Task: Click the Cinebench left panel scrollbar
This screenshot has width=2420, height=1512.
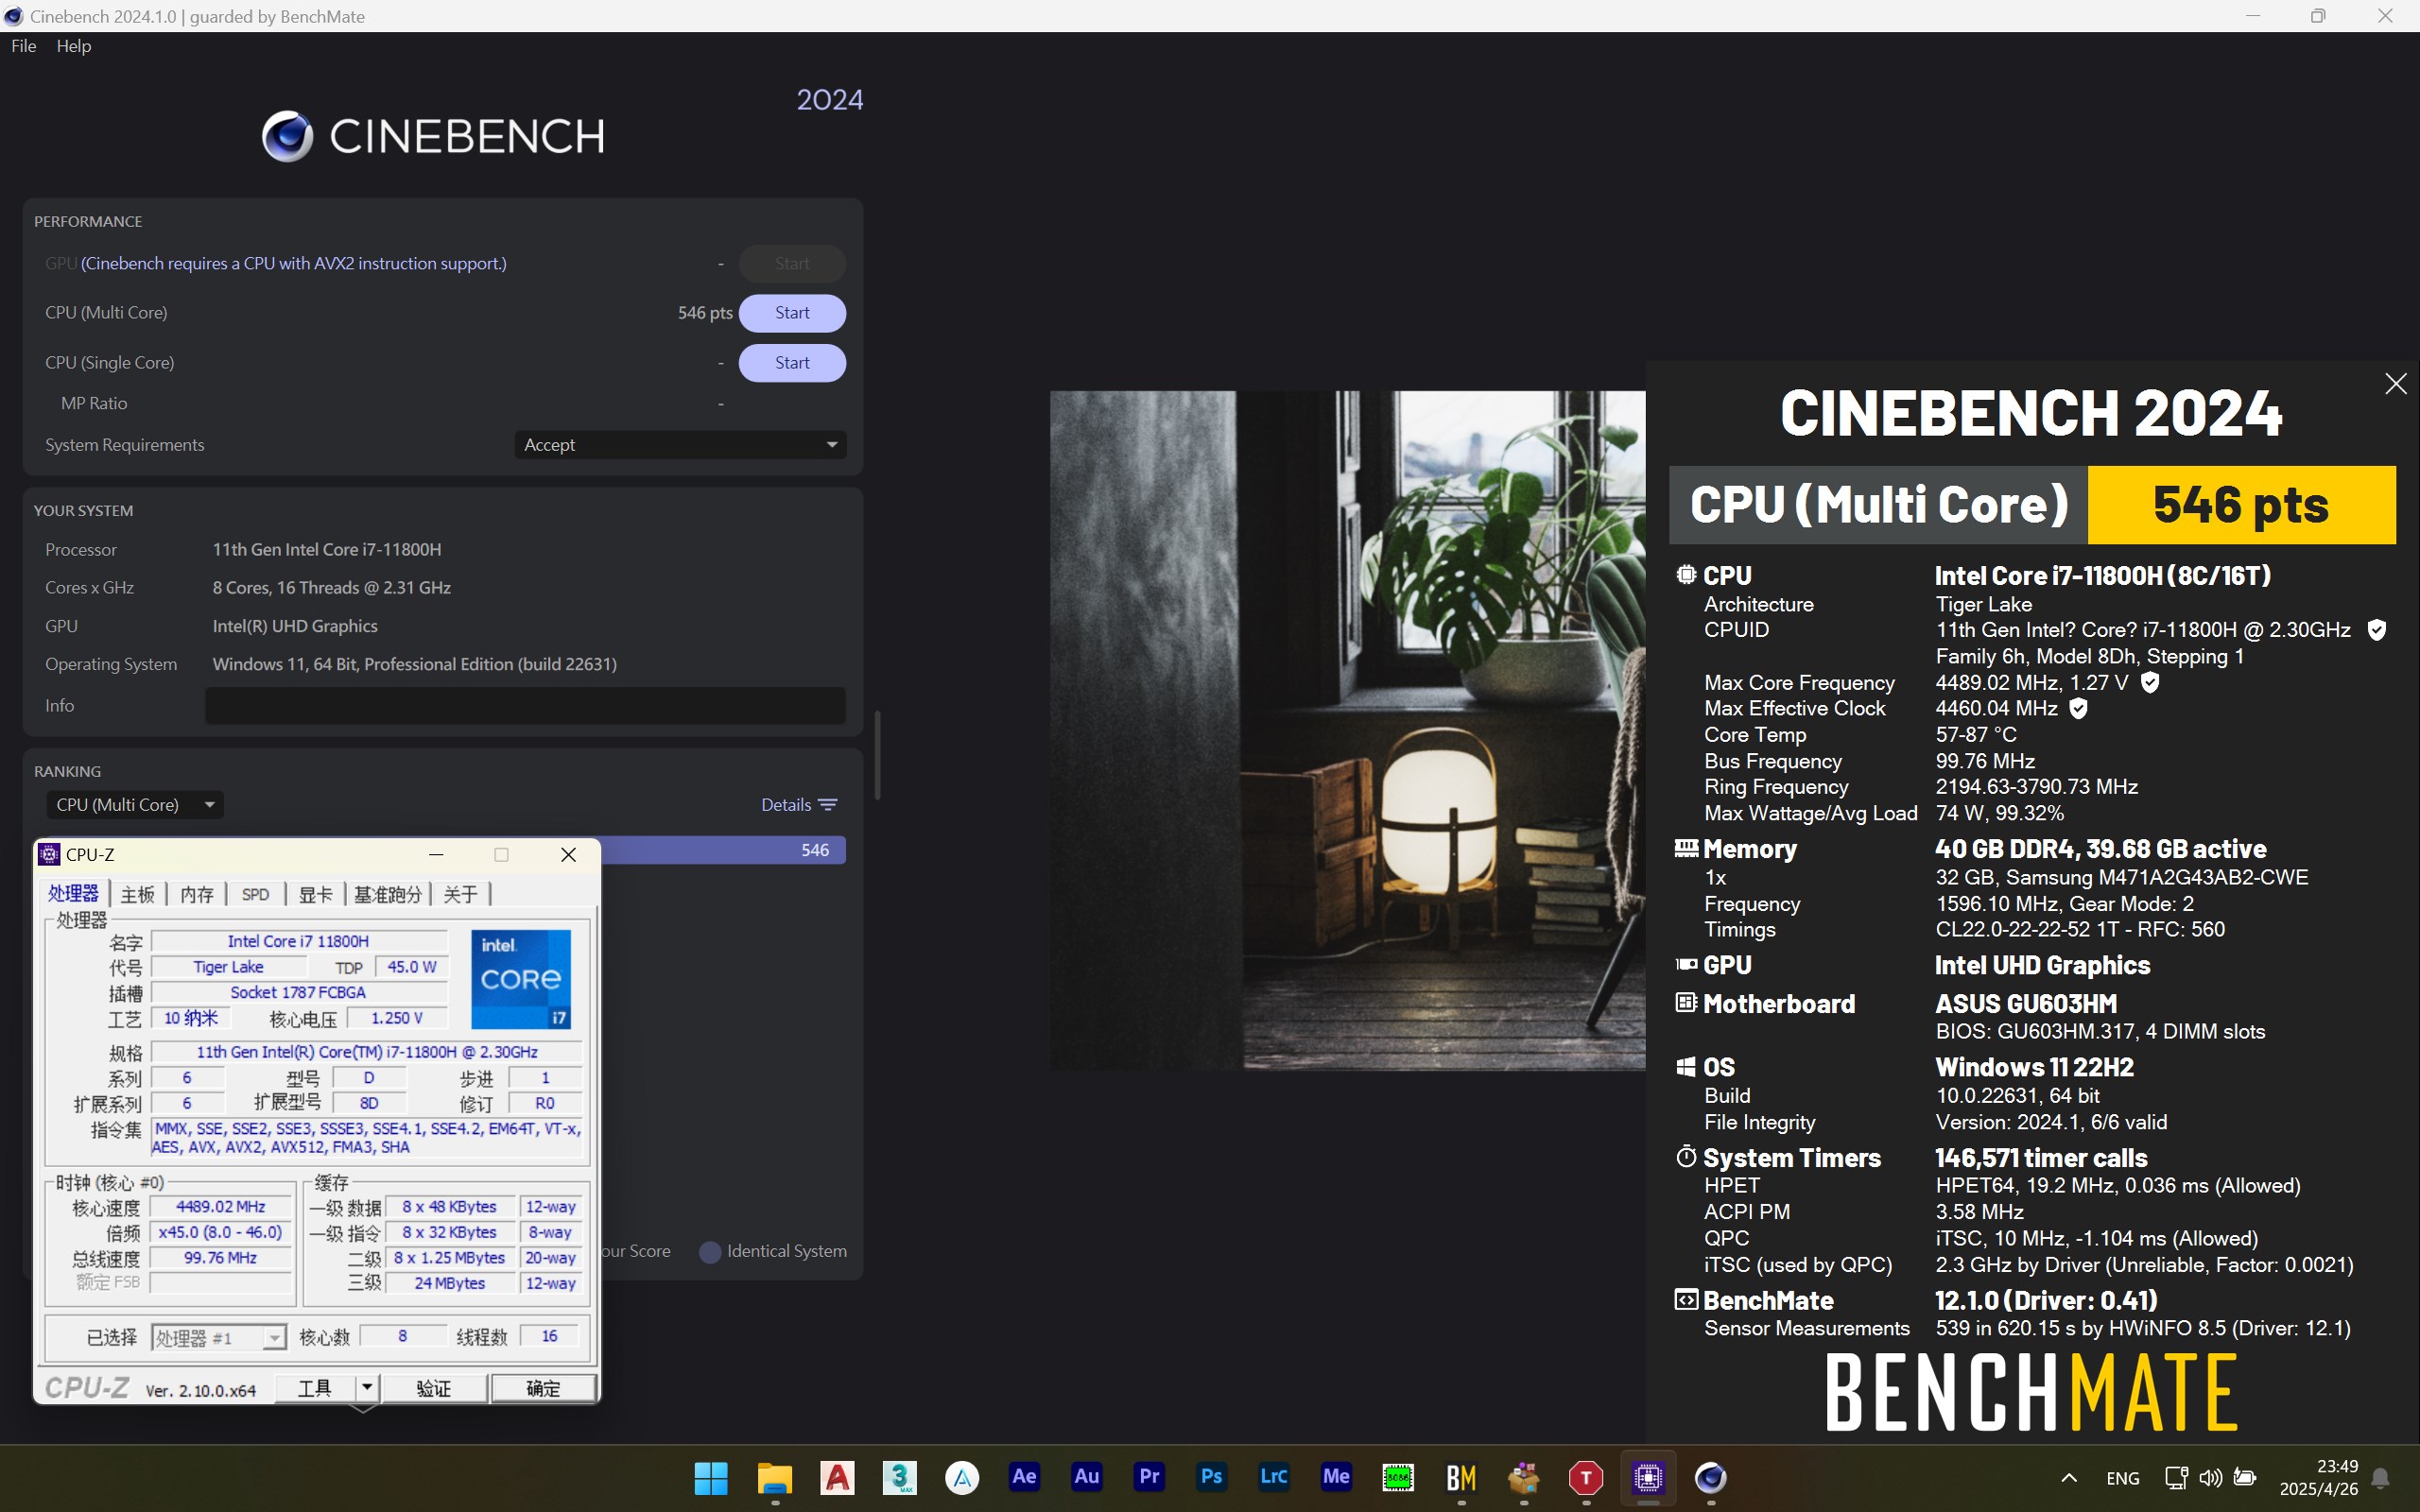Action: 877,755
